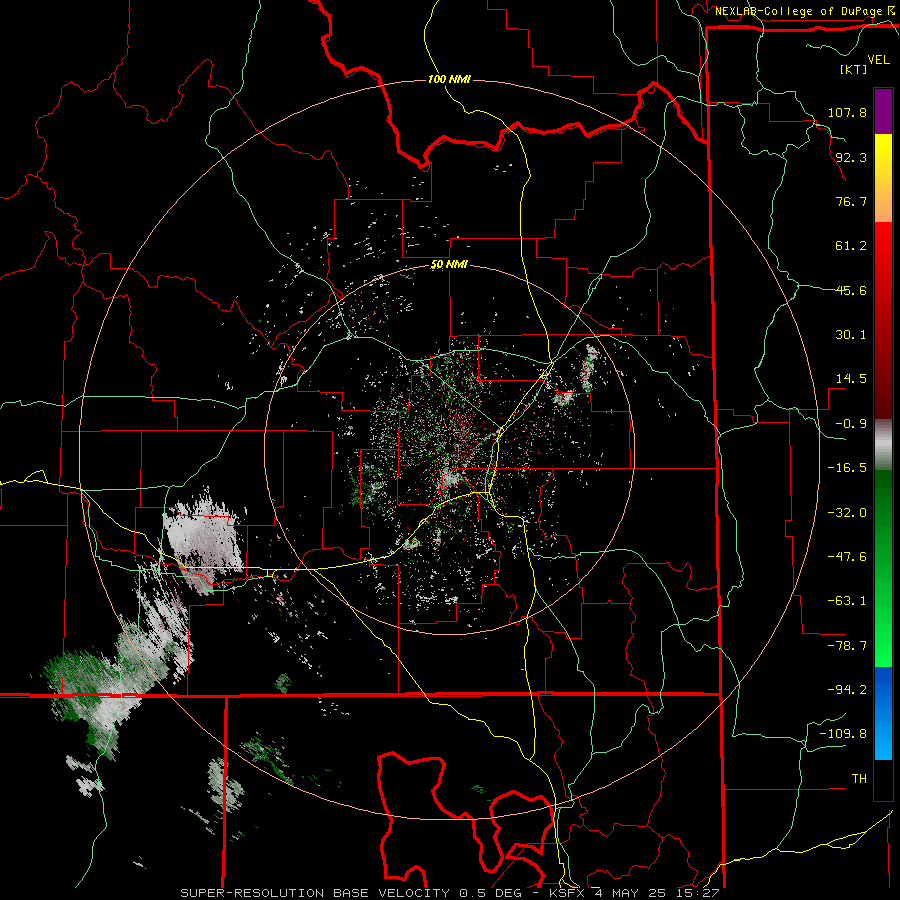The height and width of the screenshot is (900, 900).
Task: Click the 45.6 velocity scale value
Action: [851, 290]
